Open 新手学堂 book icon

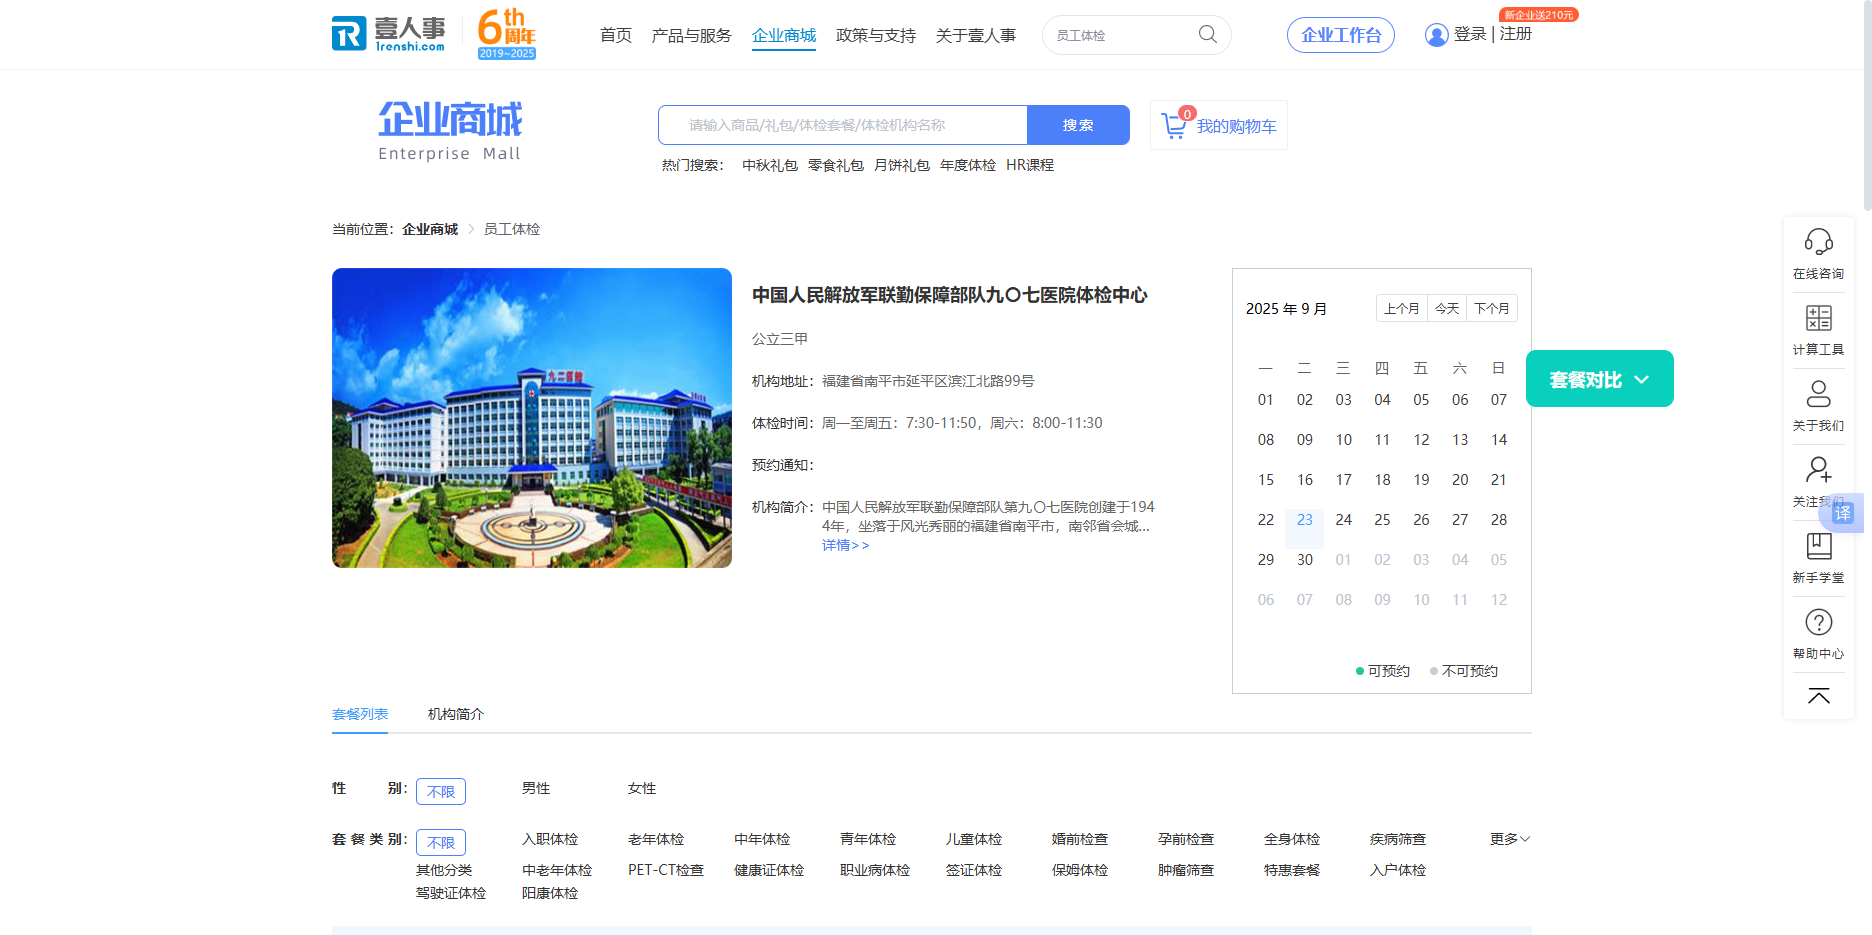[1818, 546]
